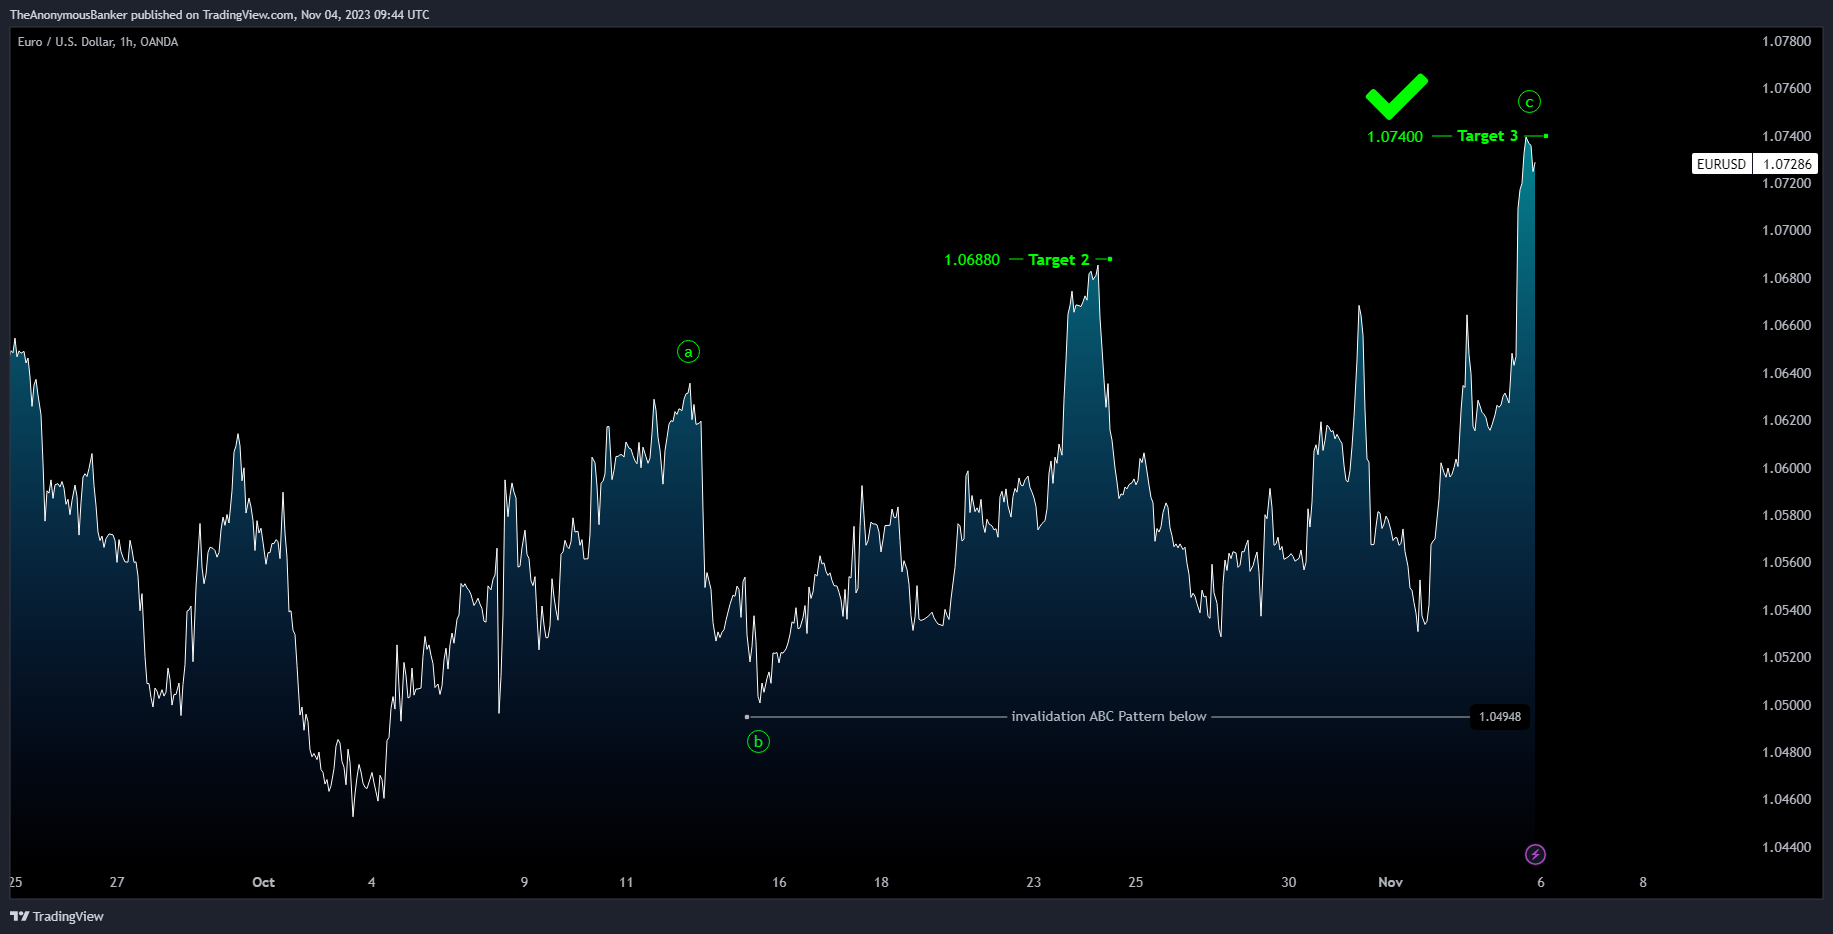
Task: Click the purple lightning event icon
Action: coord(1535,854)
